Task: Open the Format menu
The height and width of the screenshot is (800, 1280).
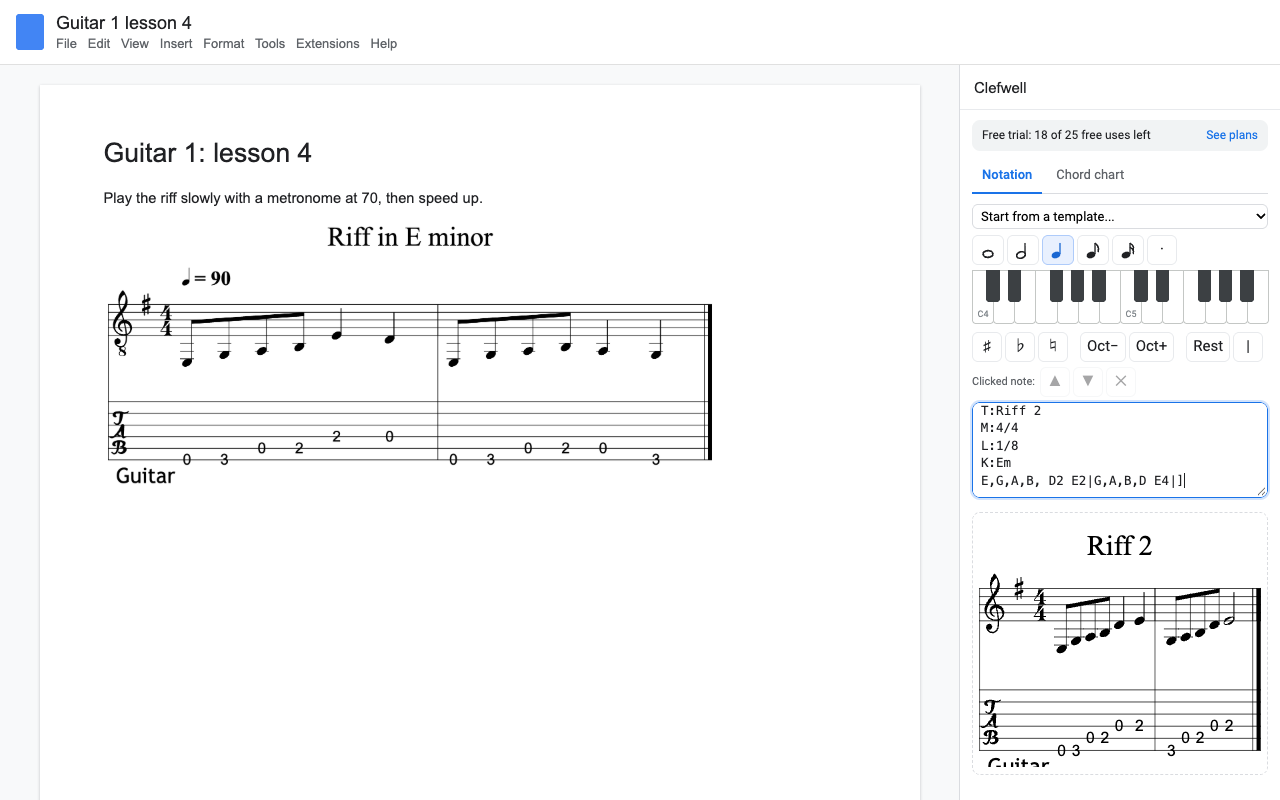Action: click(x=224, y=43)
